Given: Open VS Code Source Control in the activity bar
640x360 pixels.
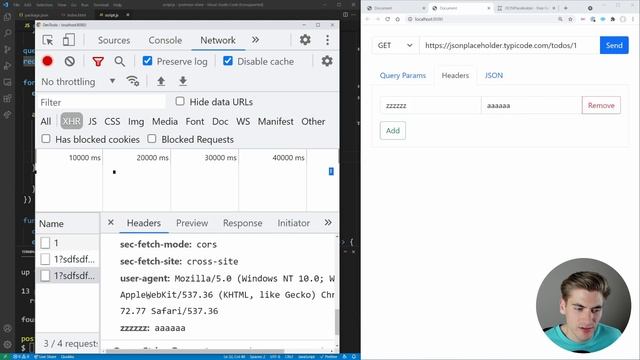Looking at the screenshot, I should [x=7, y=49].
